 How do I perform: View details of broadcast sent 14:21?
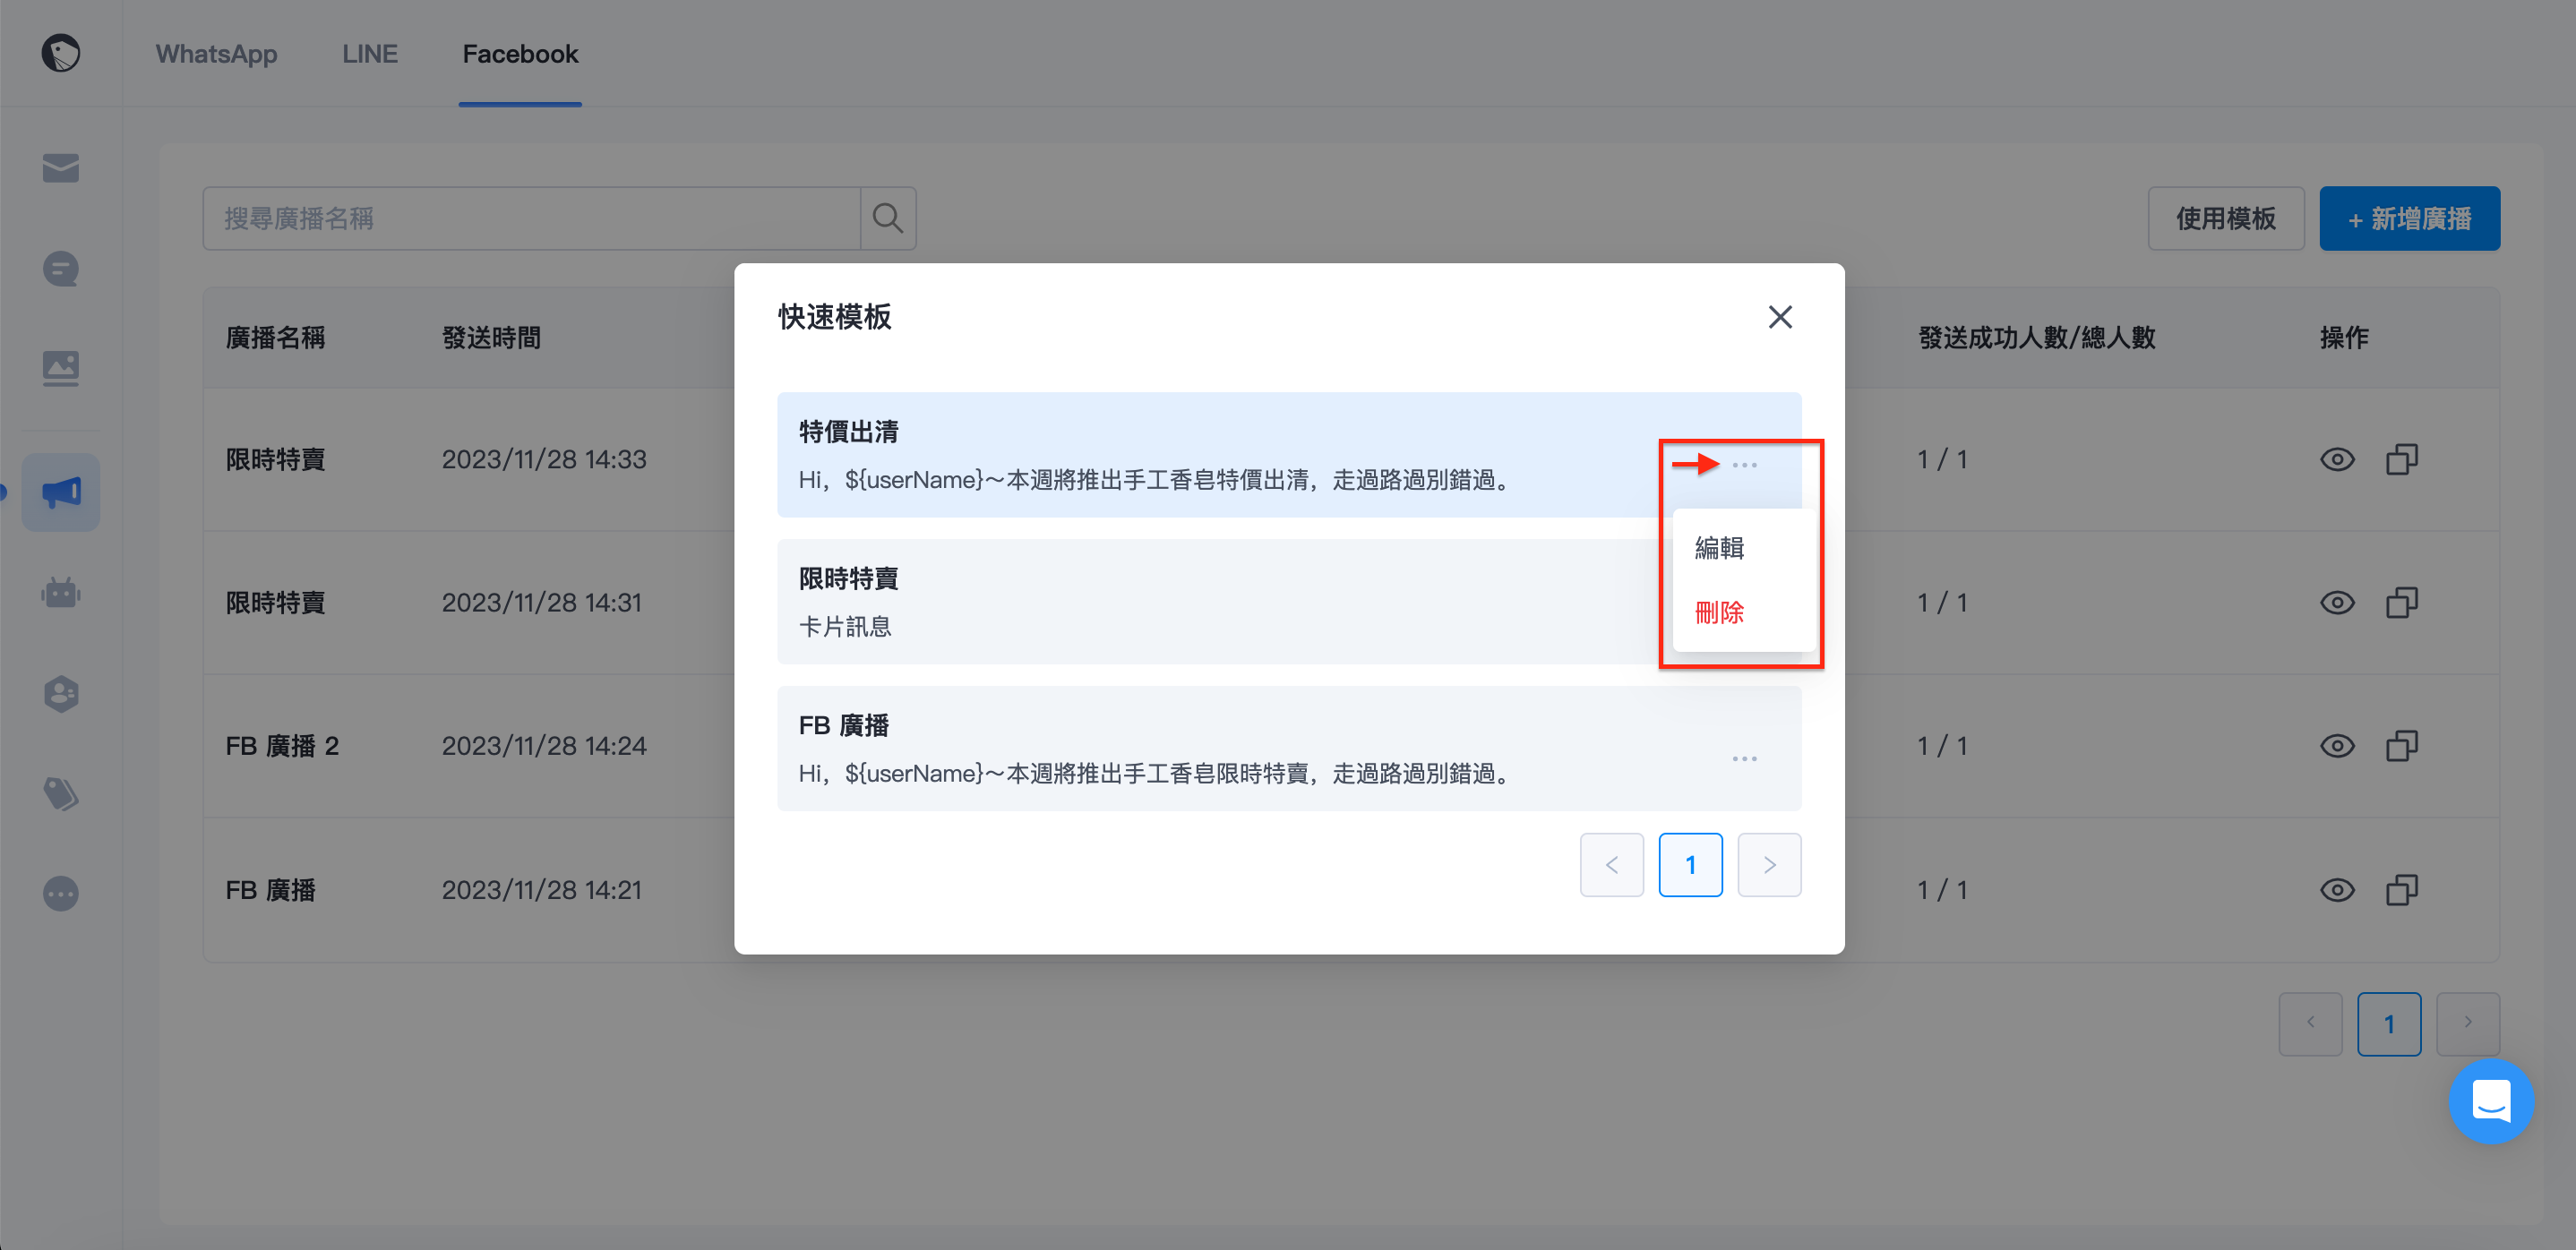point(2336,890)
